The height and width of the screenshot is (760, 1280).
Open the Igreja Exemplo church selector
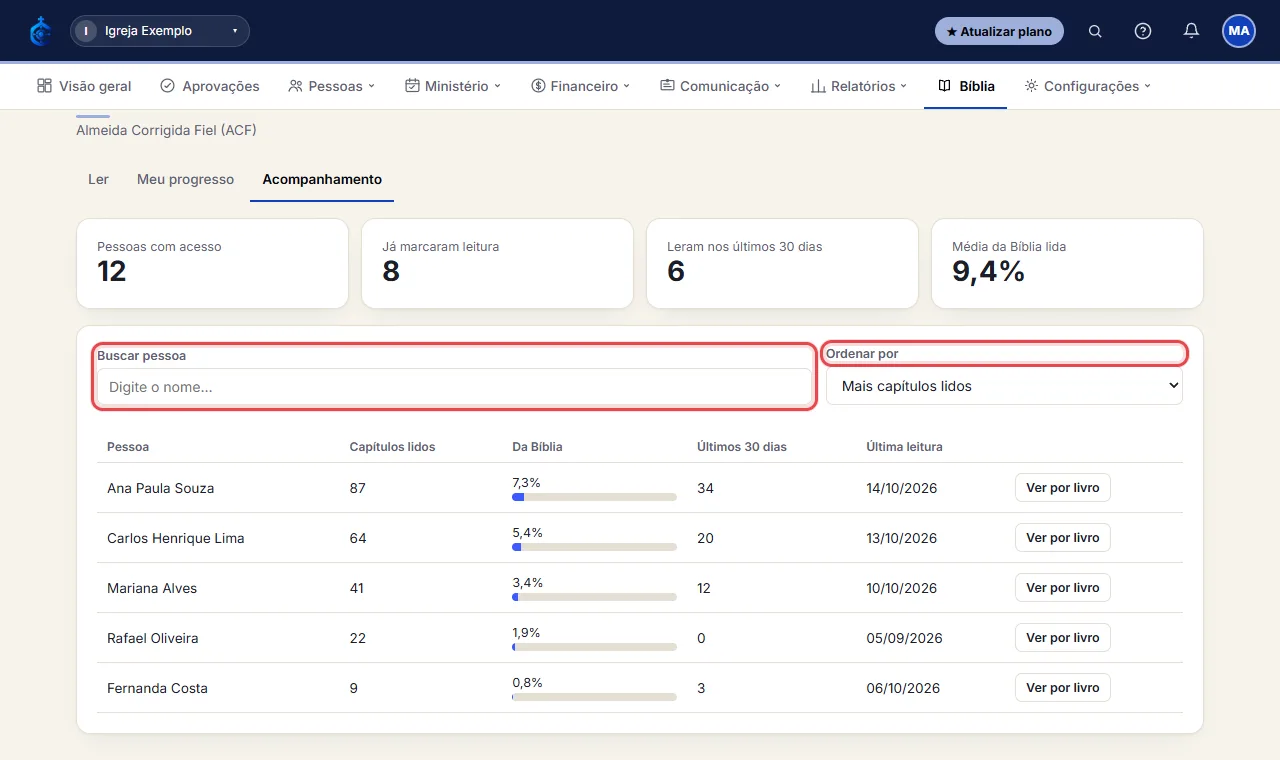click(x=160, y=31)
